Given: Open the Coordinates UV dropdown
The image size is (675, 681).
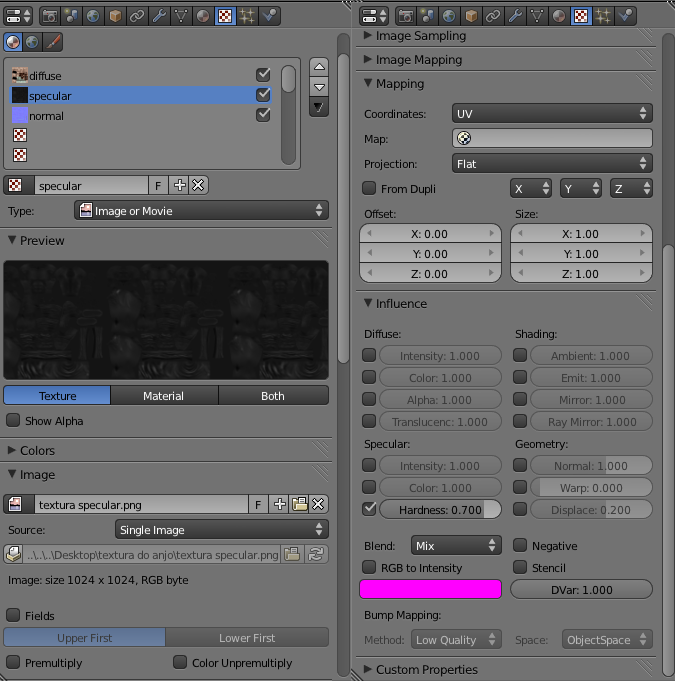Looking at the screenshot, I should coord(552,114).
